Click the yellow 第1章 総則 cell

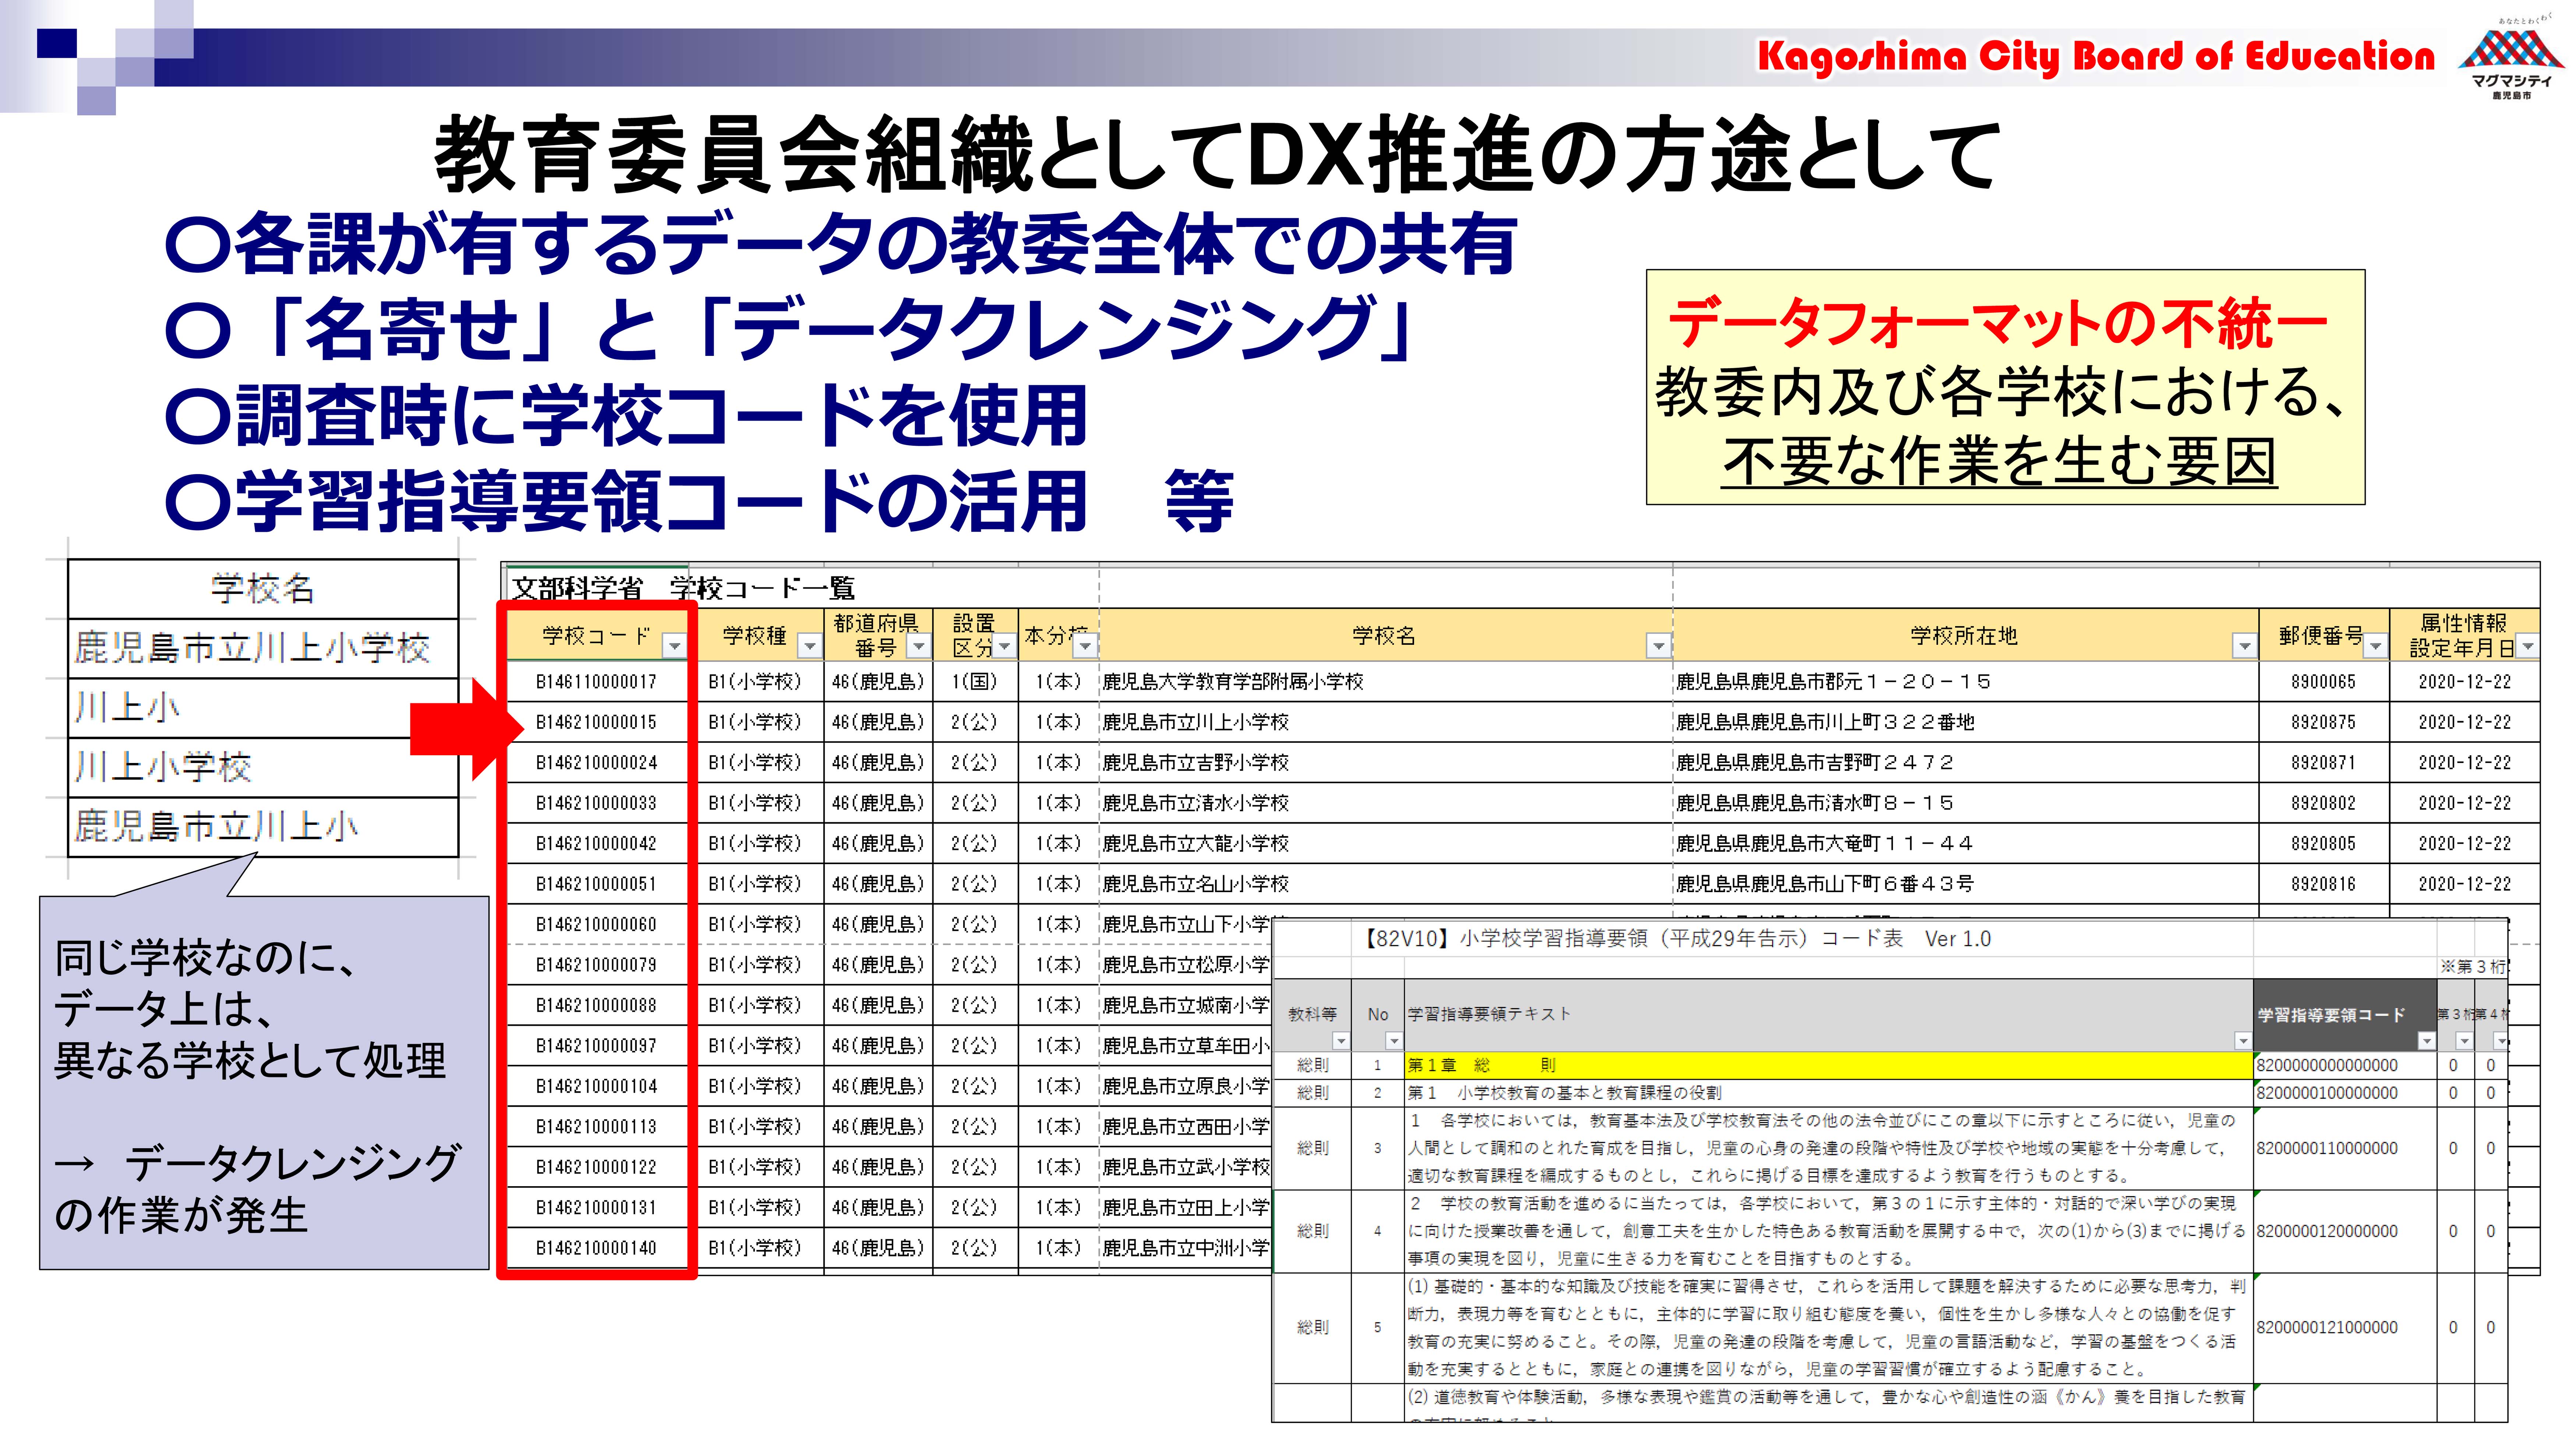click(x=1828, y=1065)
